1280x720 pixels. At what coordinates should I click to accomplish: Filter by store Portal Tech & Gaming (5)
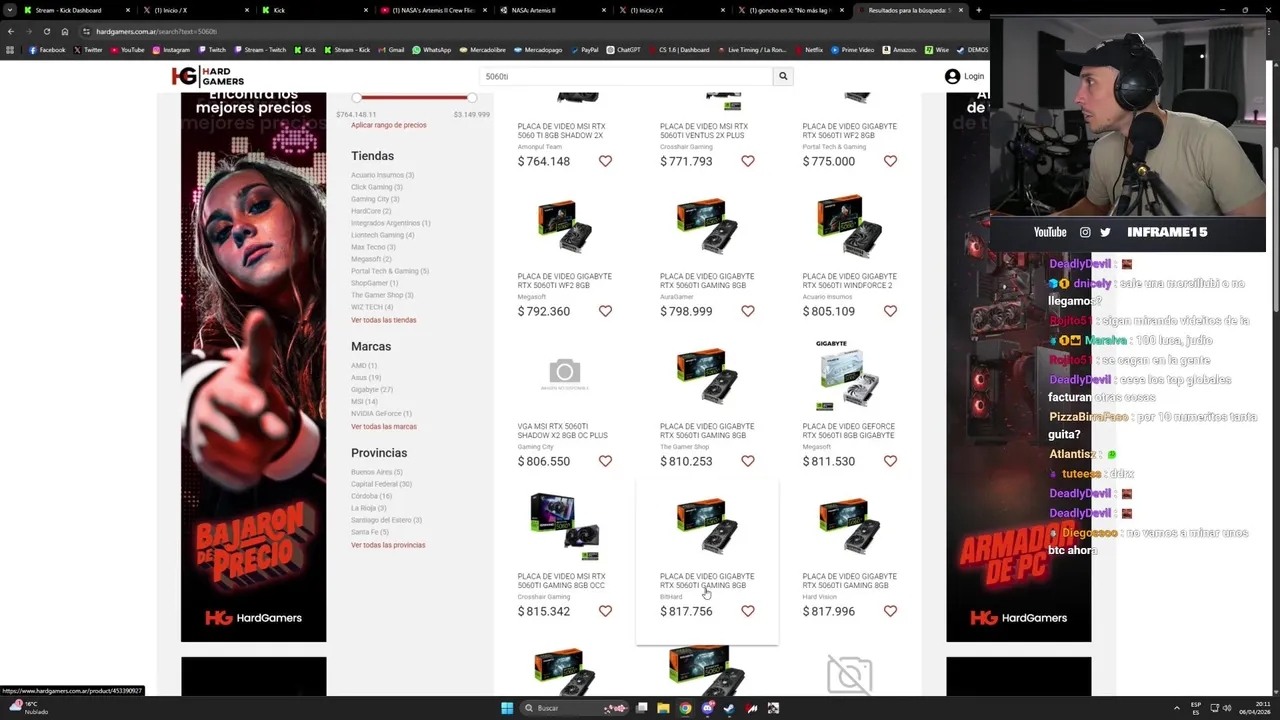tap(390, 271)
